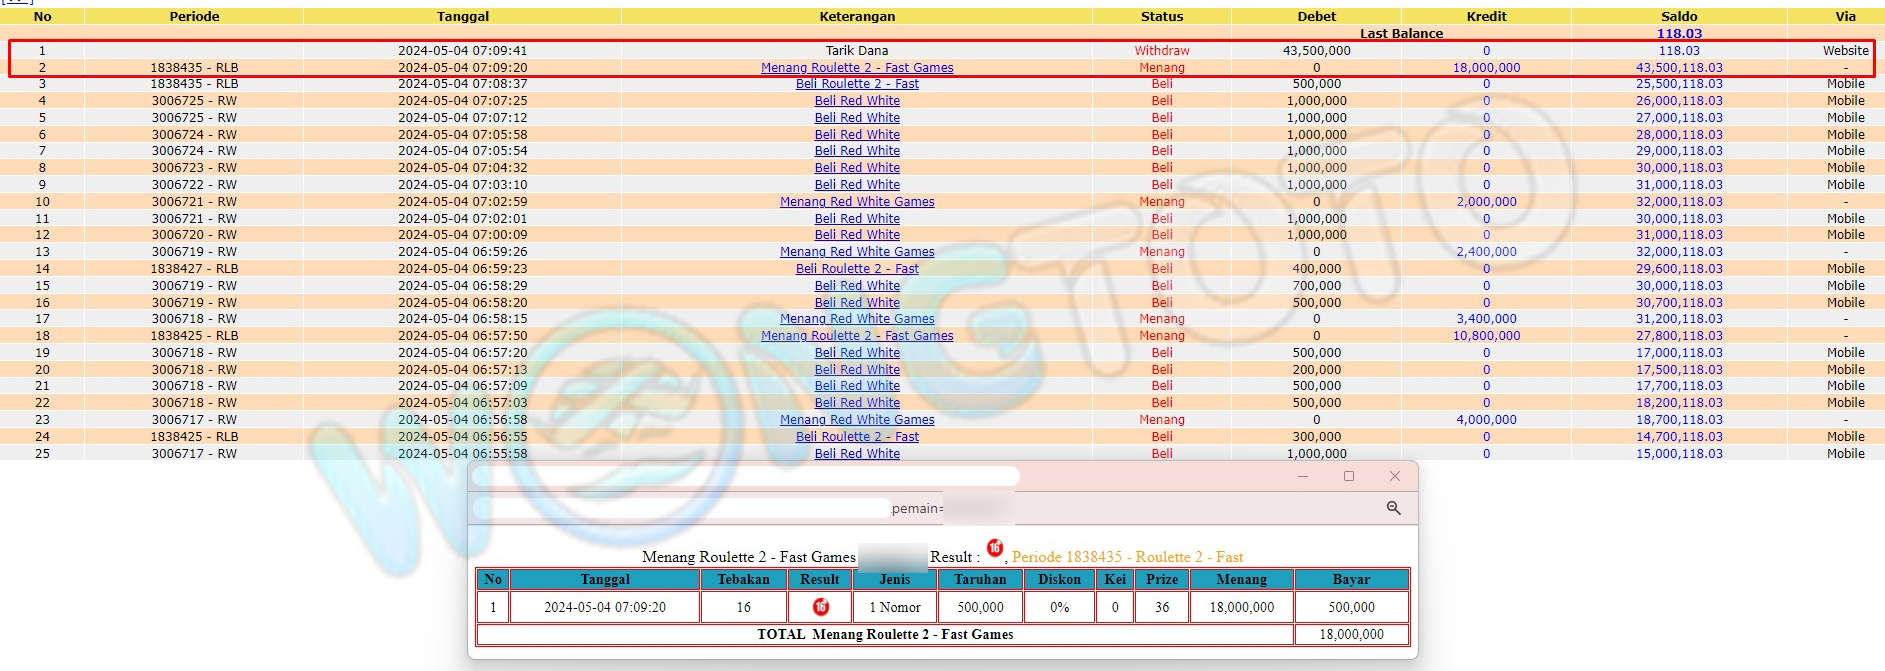Click the Saldo column header

1679,16
